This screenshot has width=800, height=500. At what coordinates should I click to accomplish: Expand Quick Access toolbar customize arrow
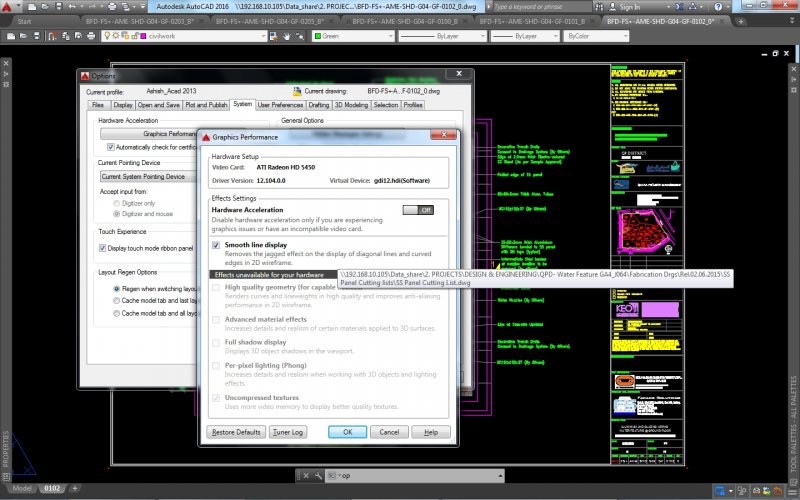(142, 7)
